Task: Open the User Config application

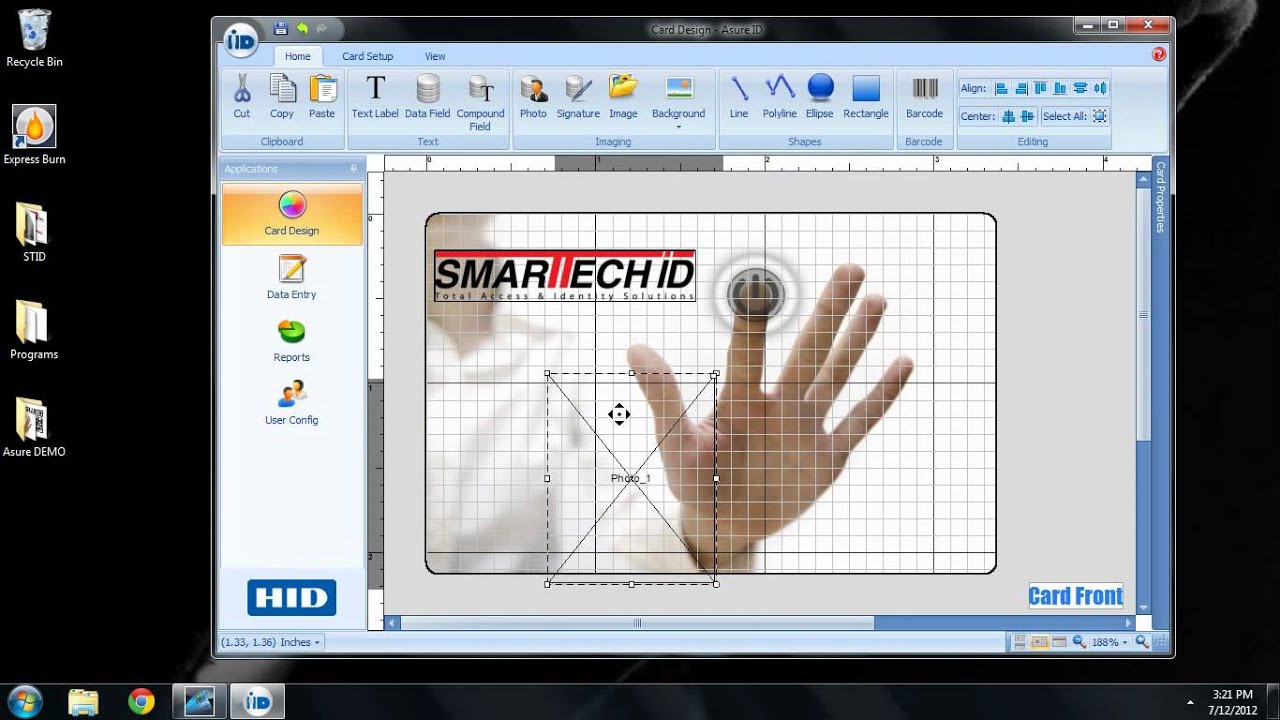Action: [292, 403]
